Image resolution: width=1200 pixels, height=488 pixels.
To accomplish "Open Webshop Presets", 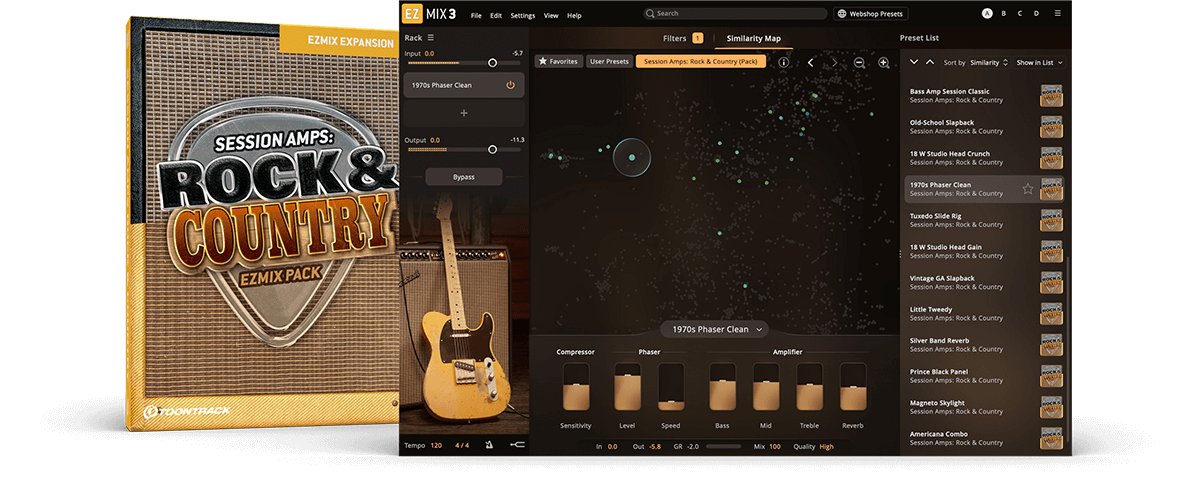I will click(870, 14).
